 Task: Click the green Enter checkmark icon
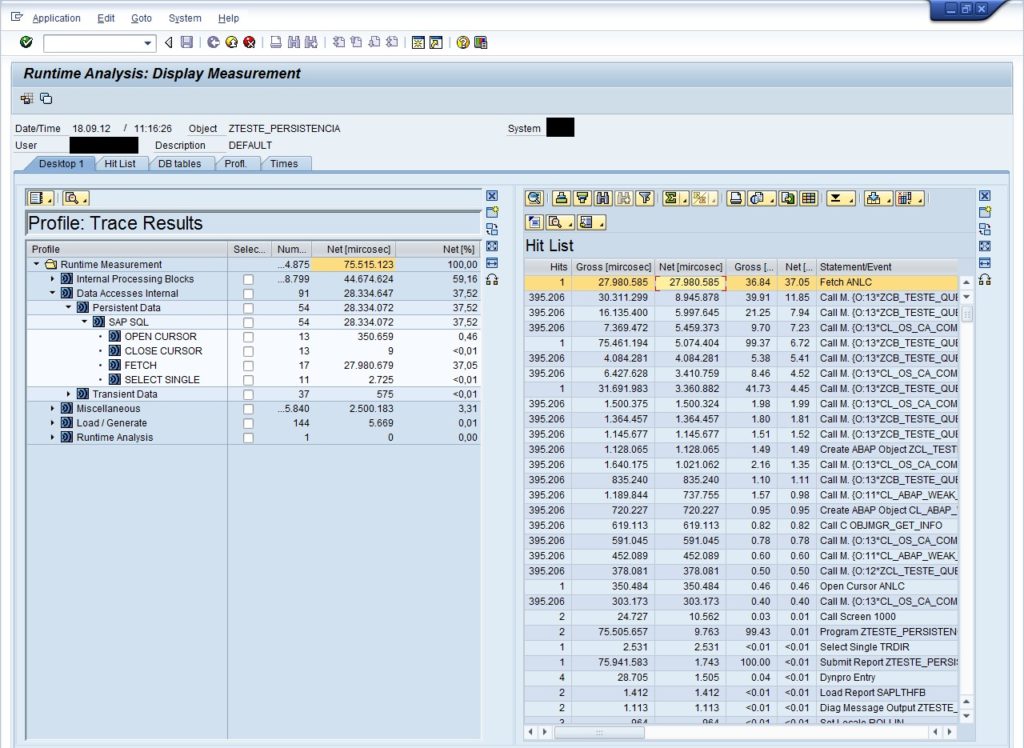[26, 43]
